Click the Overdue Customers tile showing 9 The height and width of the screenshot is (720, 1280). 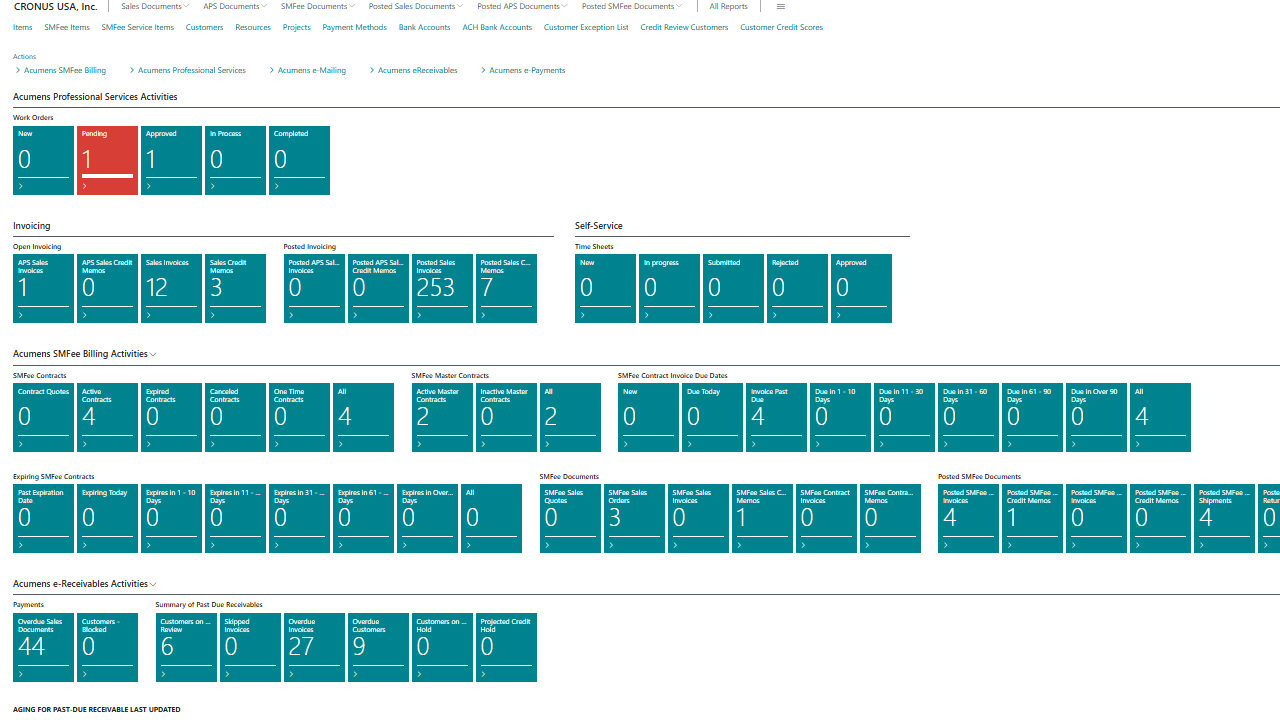tap(378, 647)
